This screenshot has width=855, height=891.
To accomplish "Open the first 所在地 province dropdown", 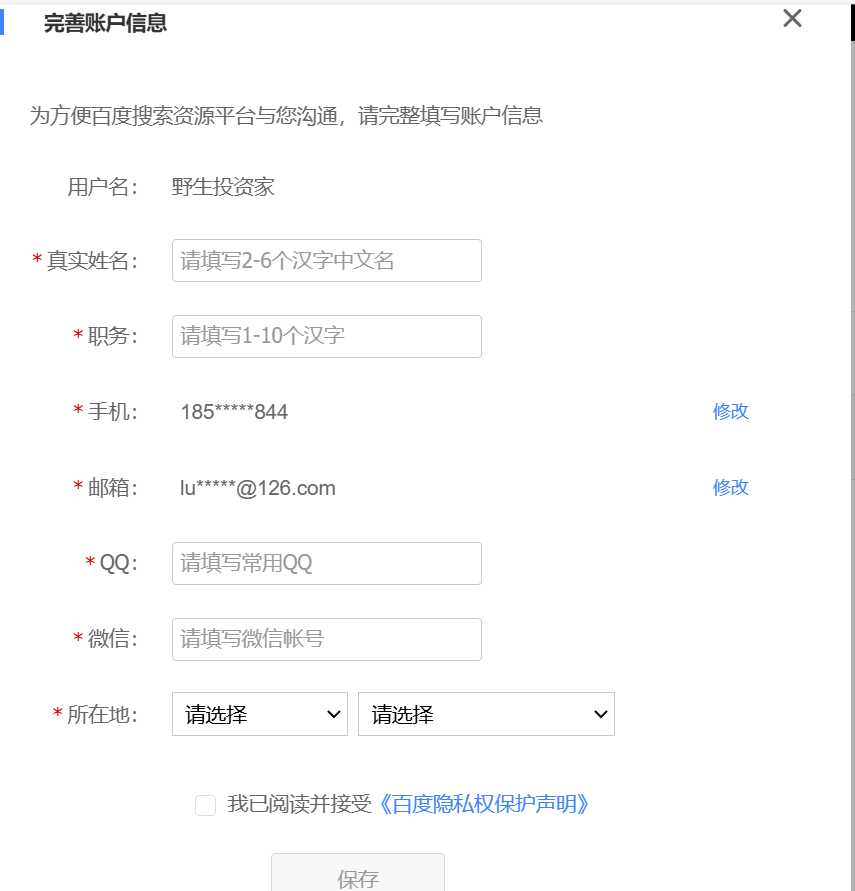I will (259, 715).
